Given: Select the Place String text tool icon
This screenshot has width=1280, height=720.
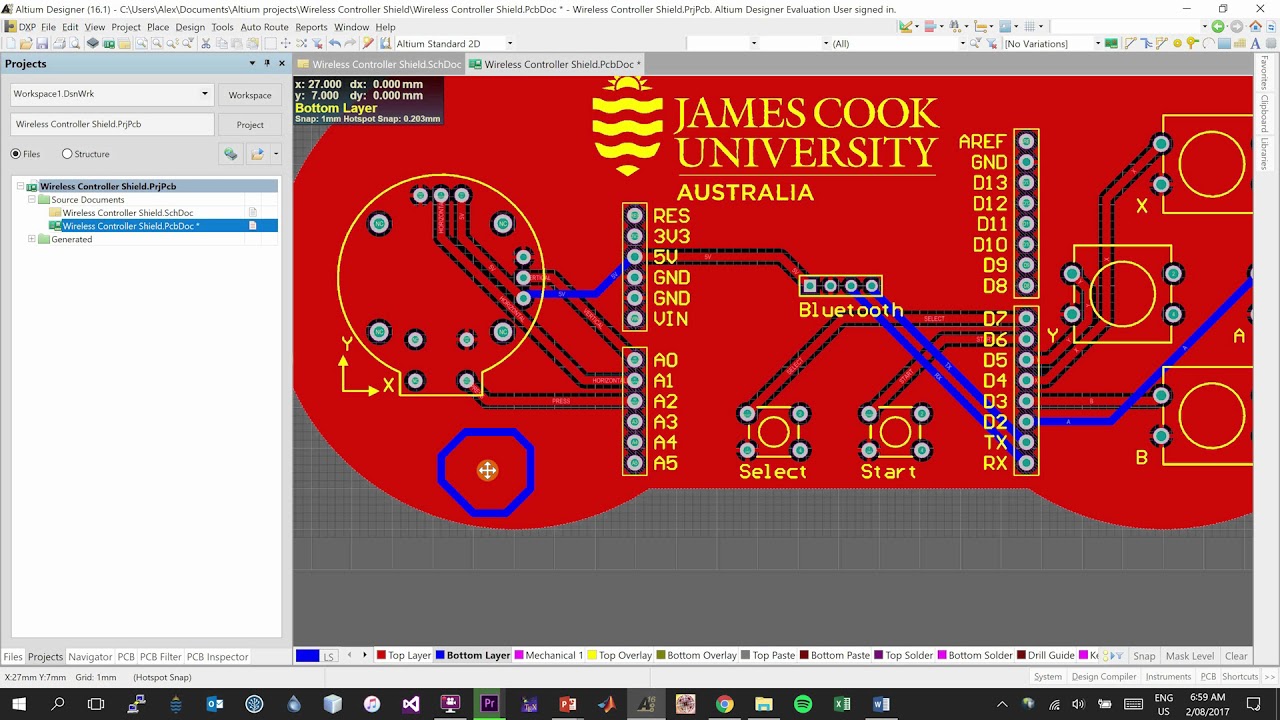Looking at the screenshot, I should [x=1255, y=43].
